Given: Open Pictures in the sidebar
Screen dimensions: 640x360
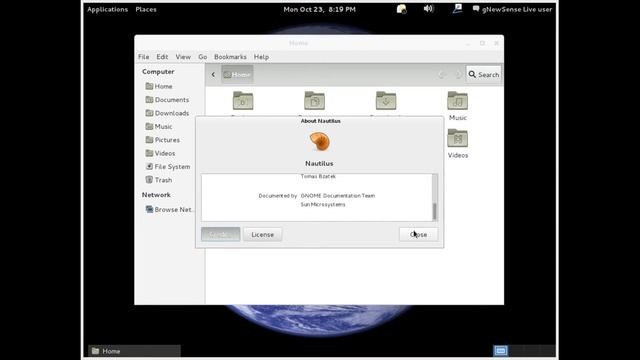Looking at the screenshot, I should pos(163,140).
